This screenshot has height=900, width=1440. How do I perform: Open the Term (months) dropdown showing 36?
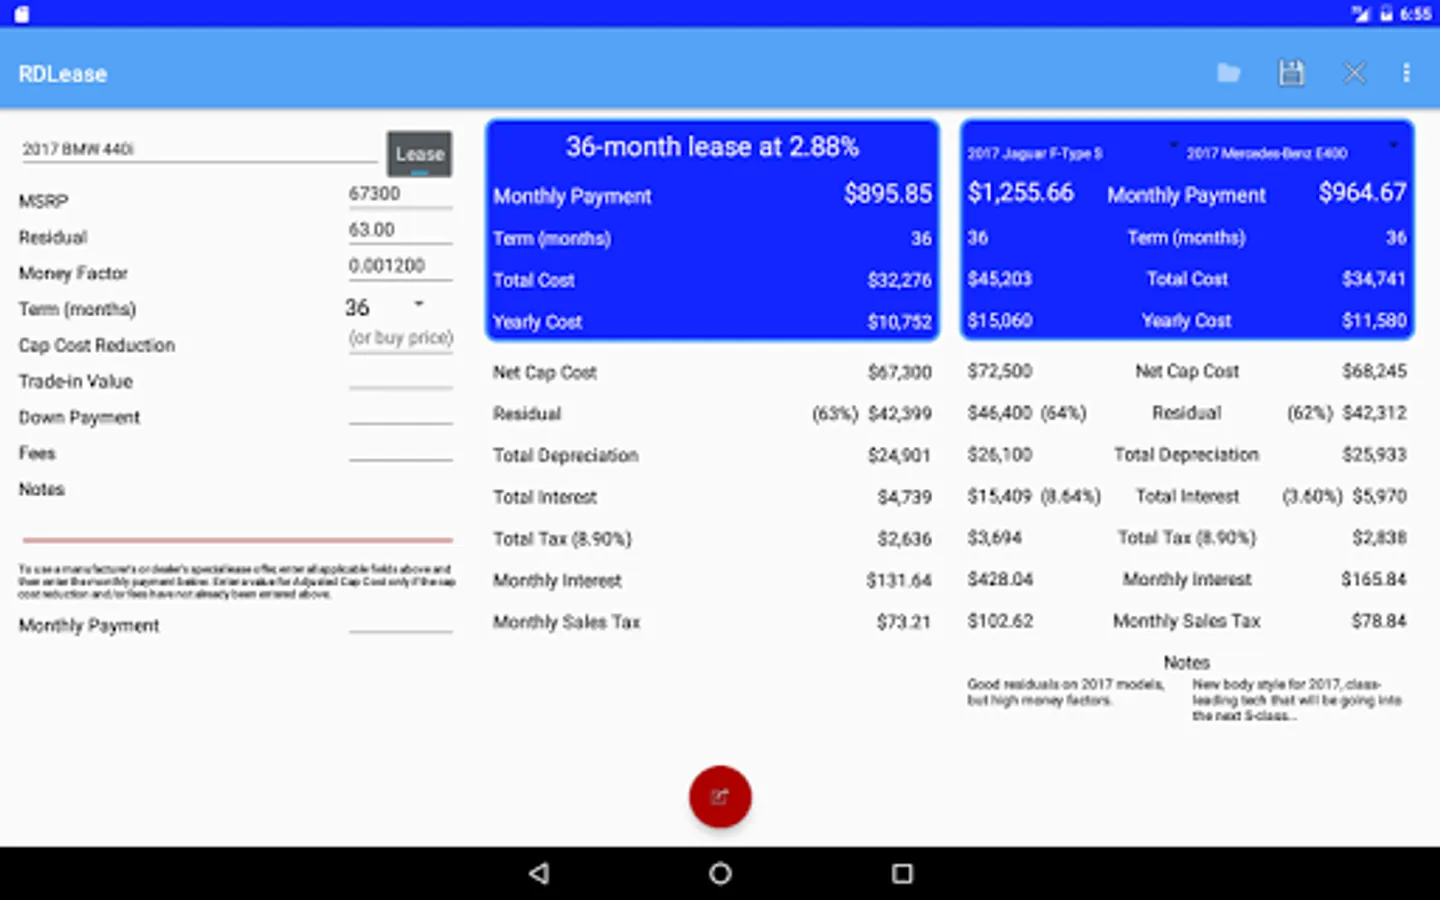(386, 308)
